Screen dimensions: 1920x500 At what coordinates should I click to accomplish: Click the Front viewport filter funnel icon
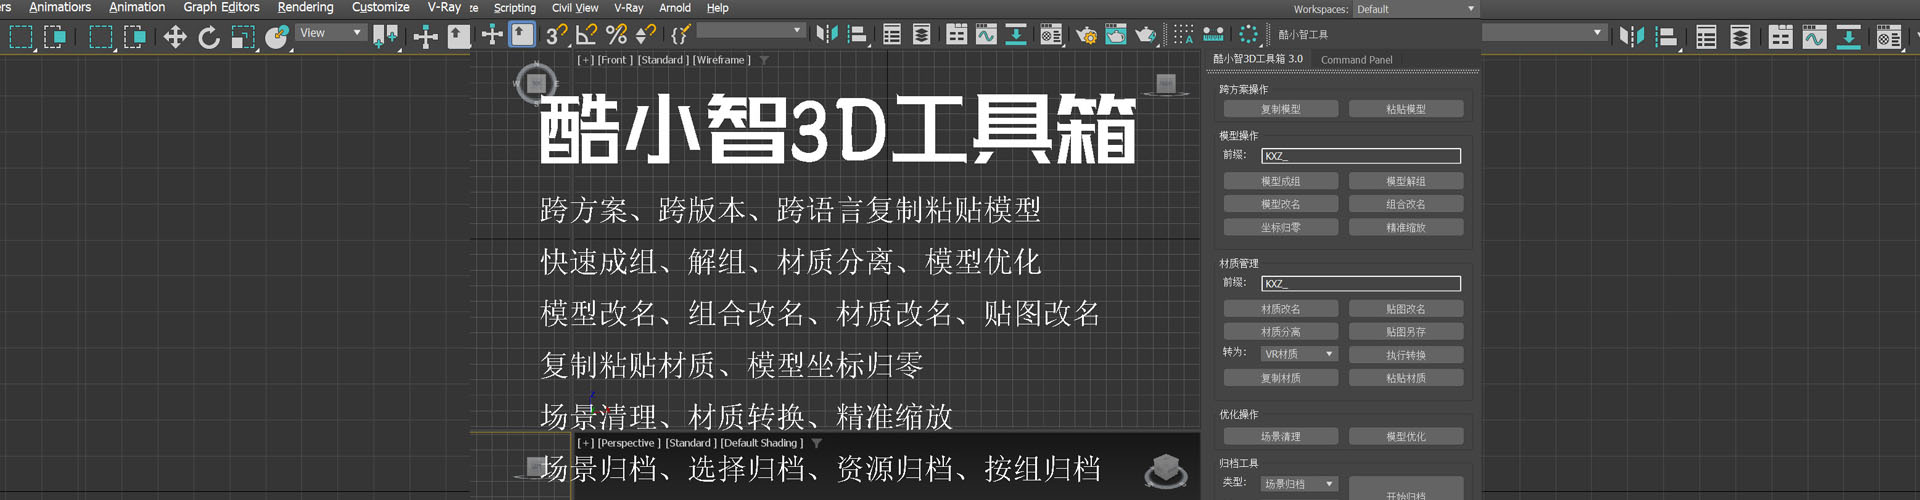764,60
